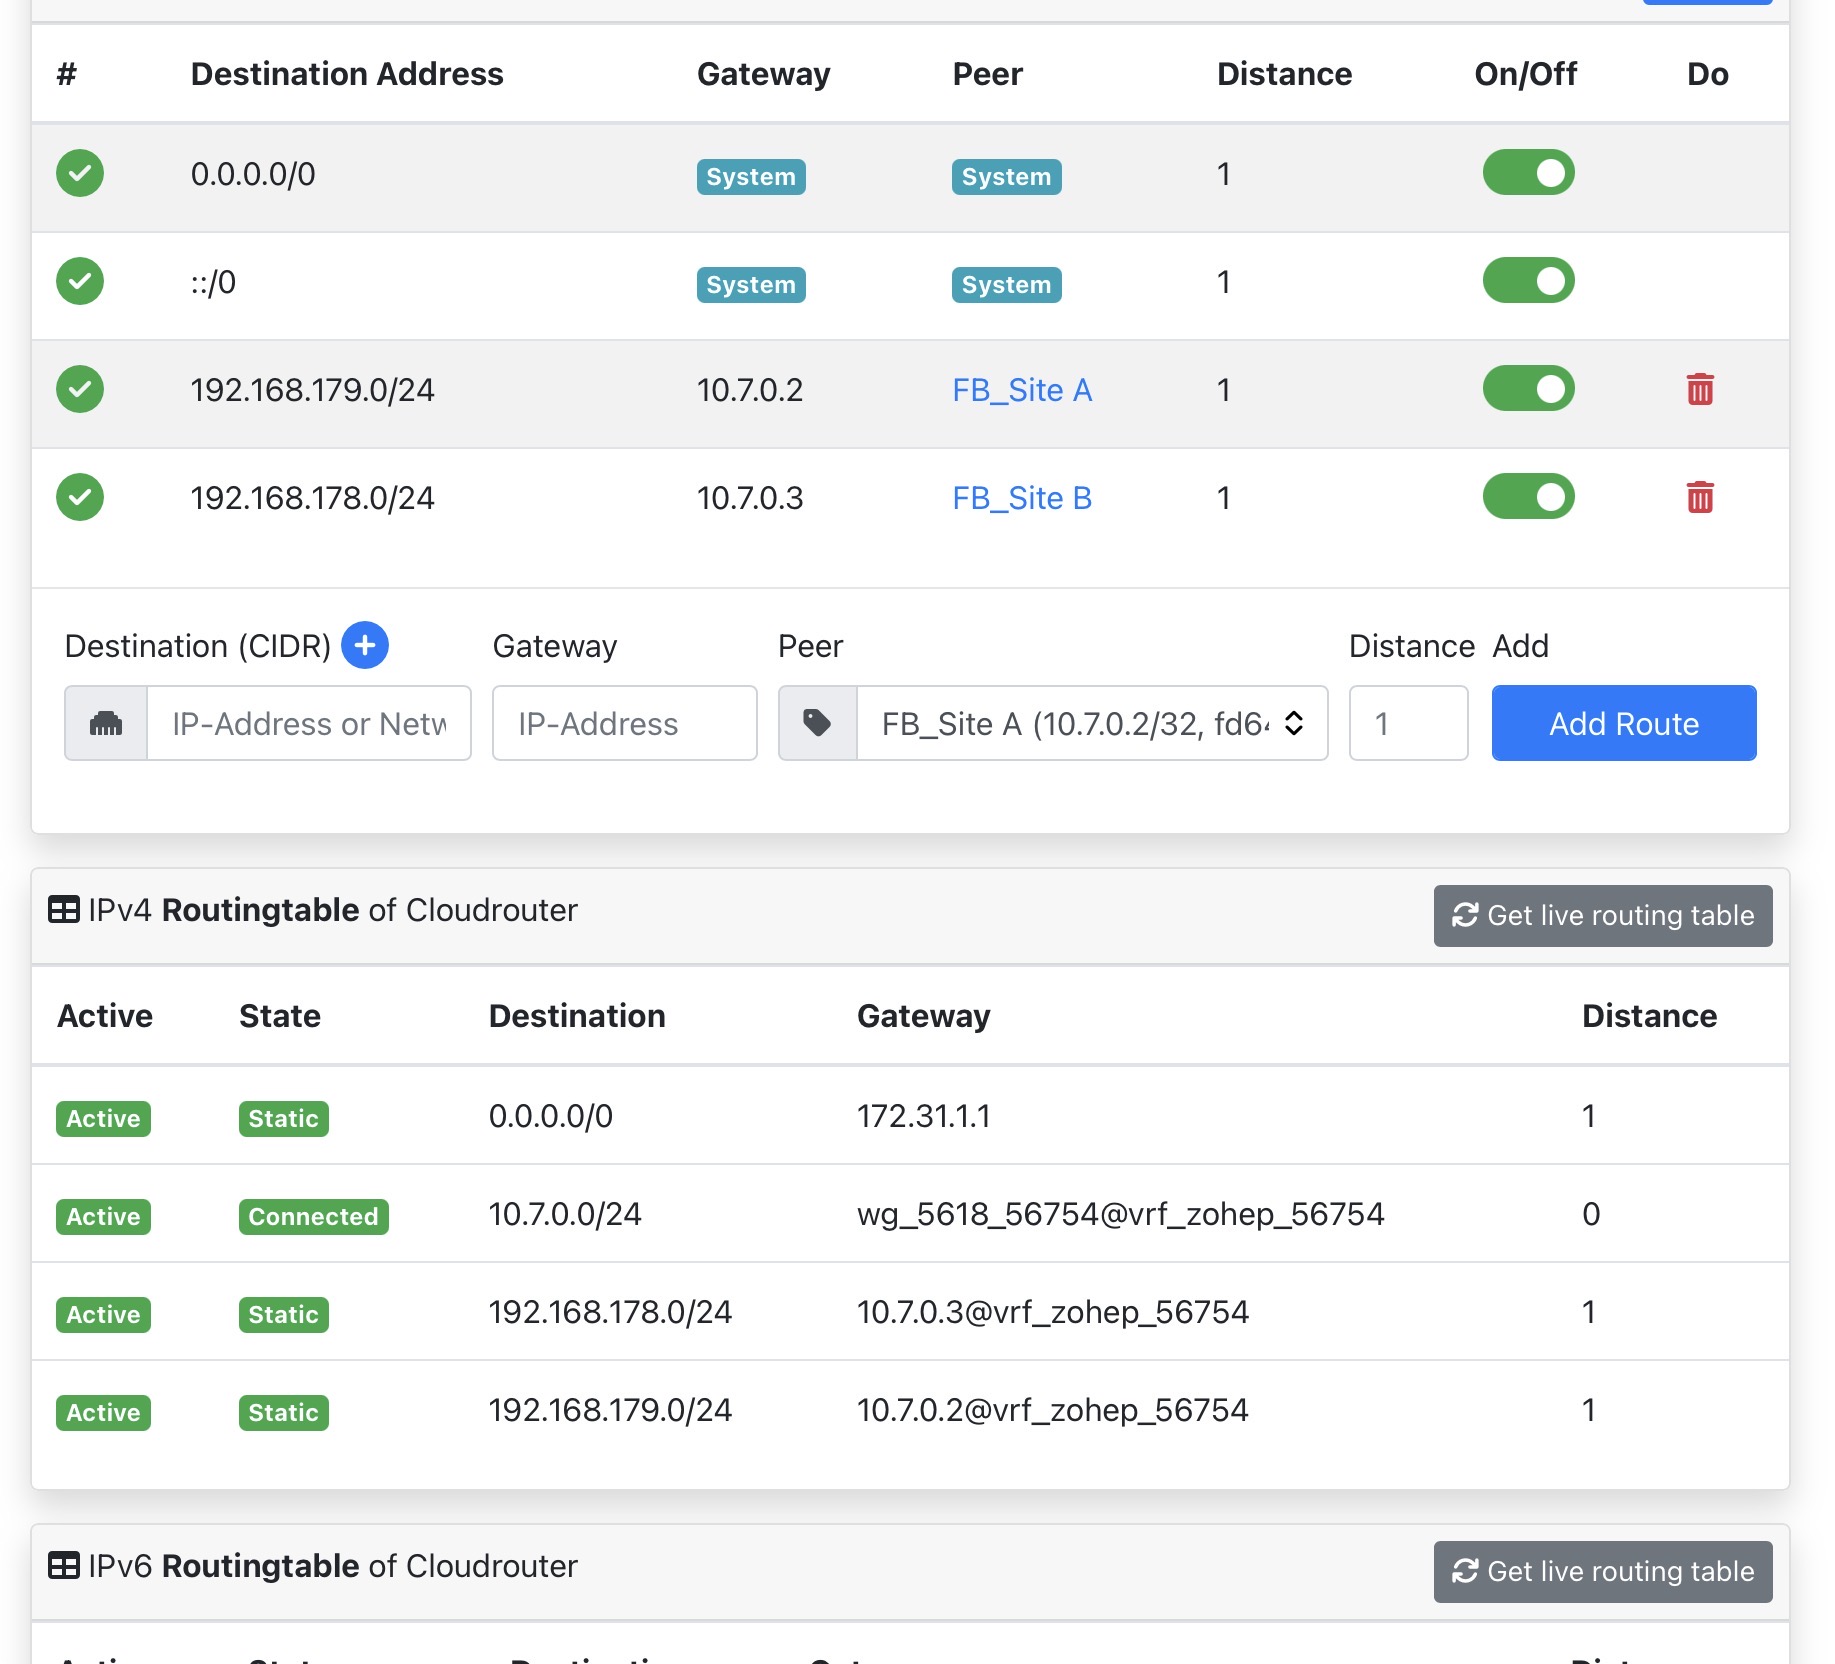
Task: Click the network icon in the destination field
Action: [106, 723]
